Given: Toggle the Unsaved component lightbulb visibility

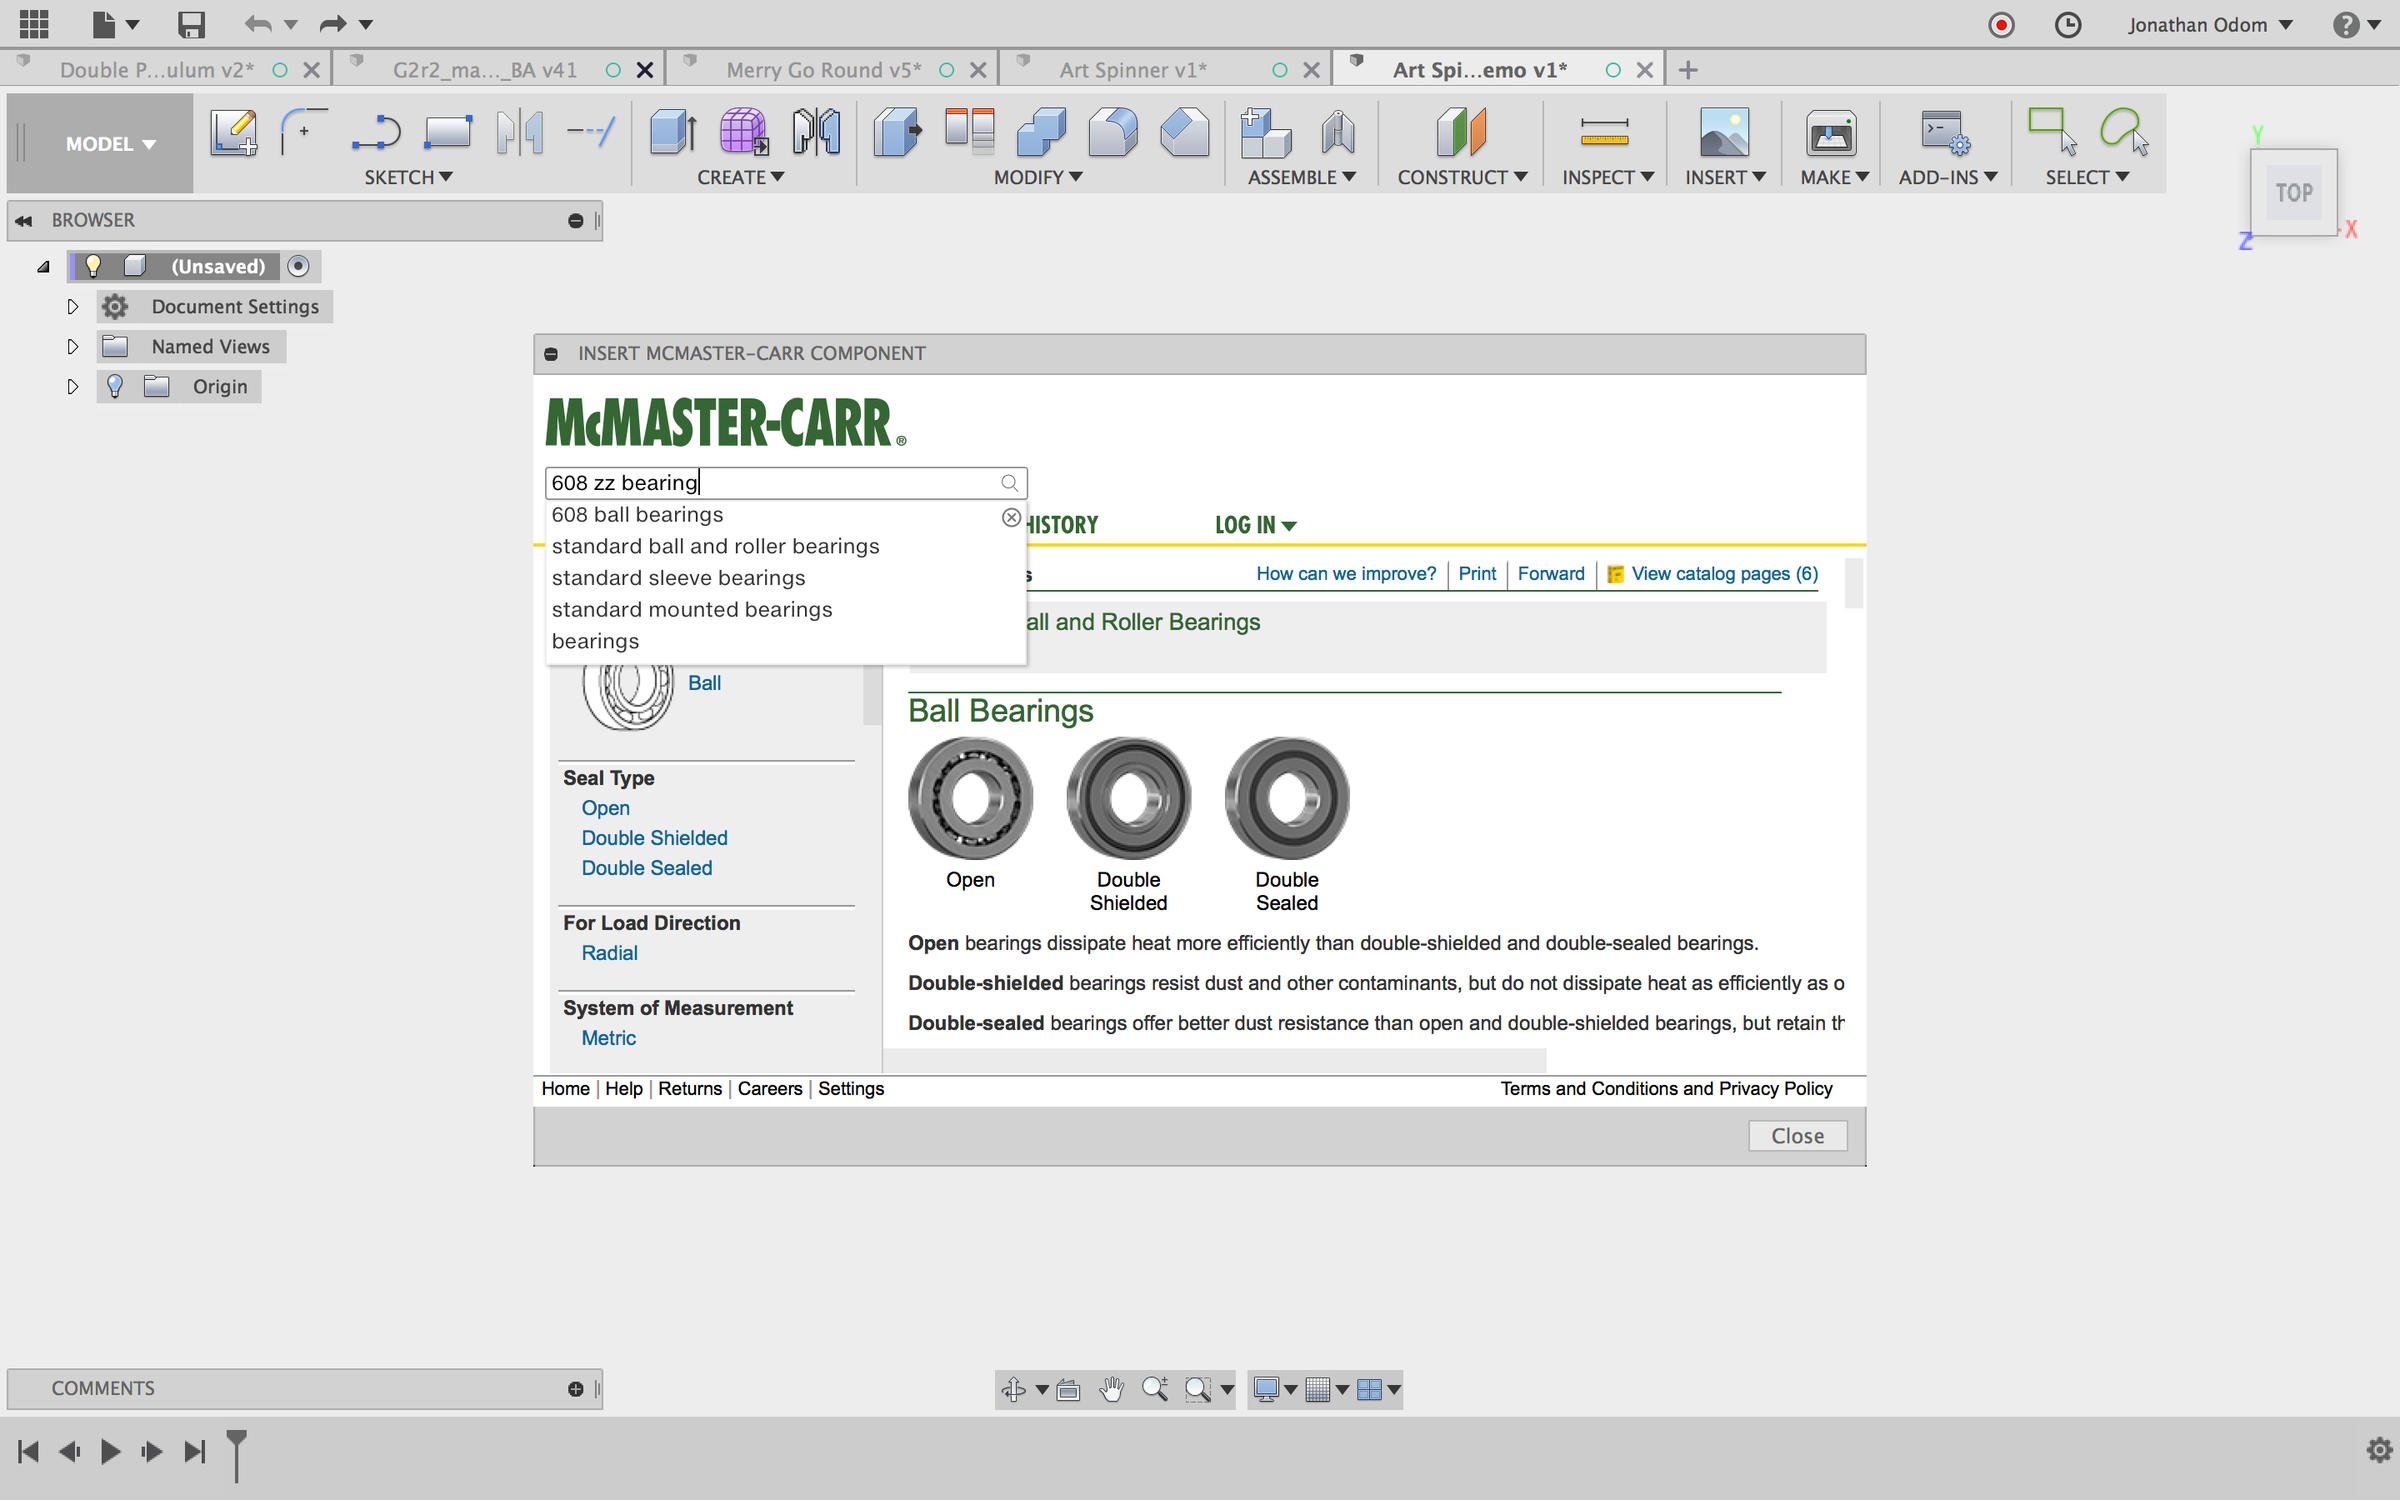Looking at the screenshot, I should [93, 266].
